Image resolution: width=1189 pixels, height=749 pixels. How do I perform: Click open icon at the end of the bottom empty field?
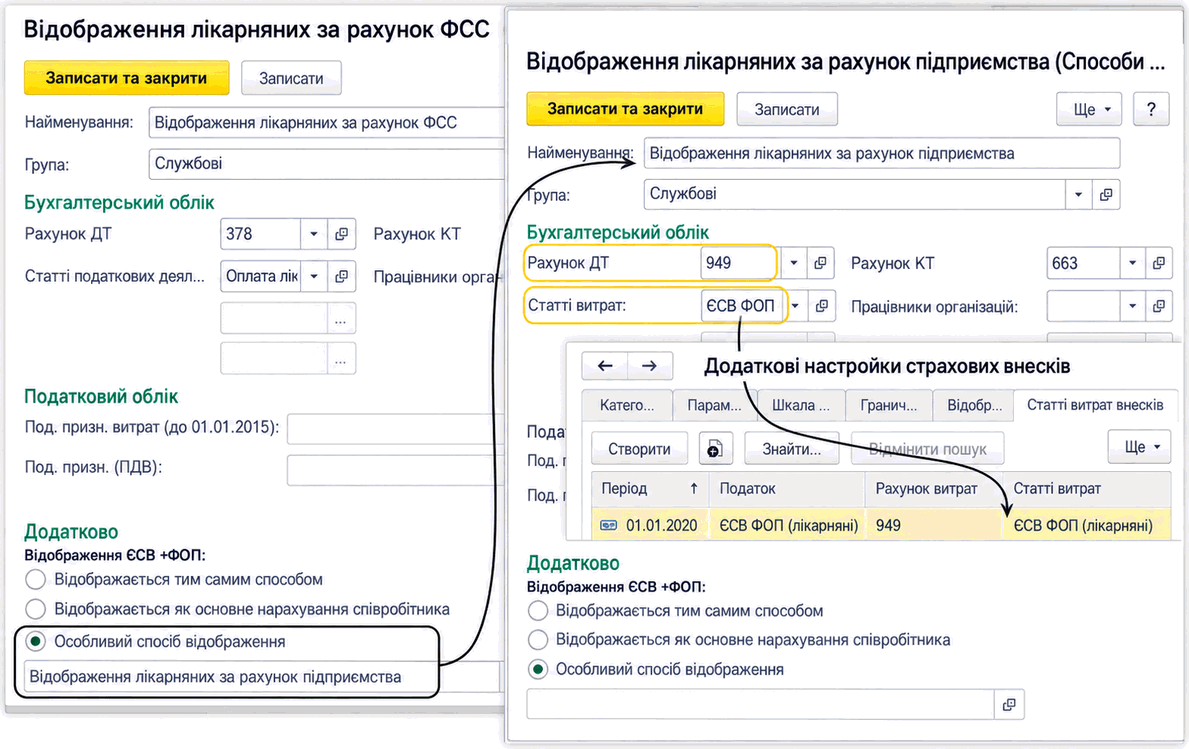(1009, 704)
